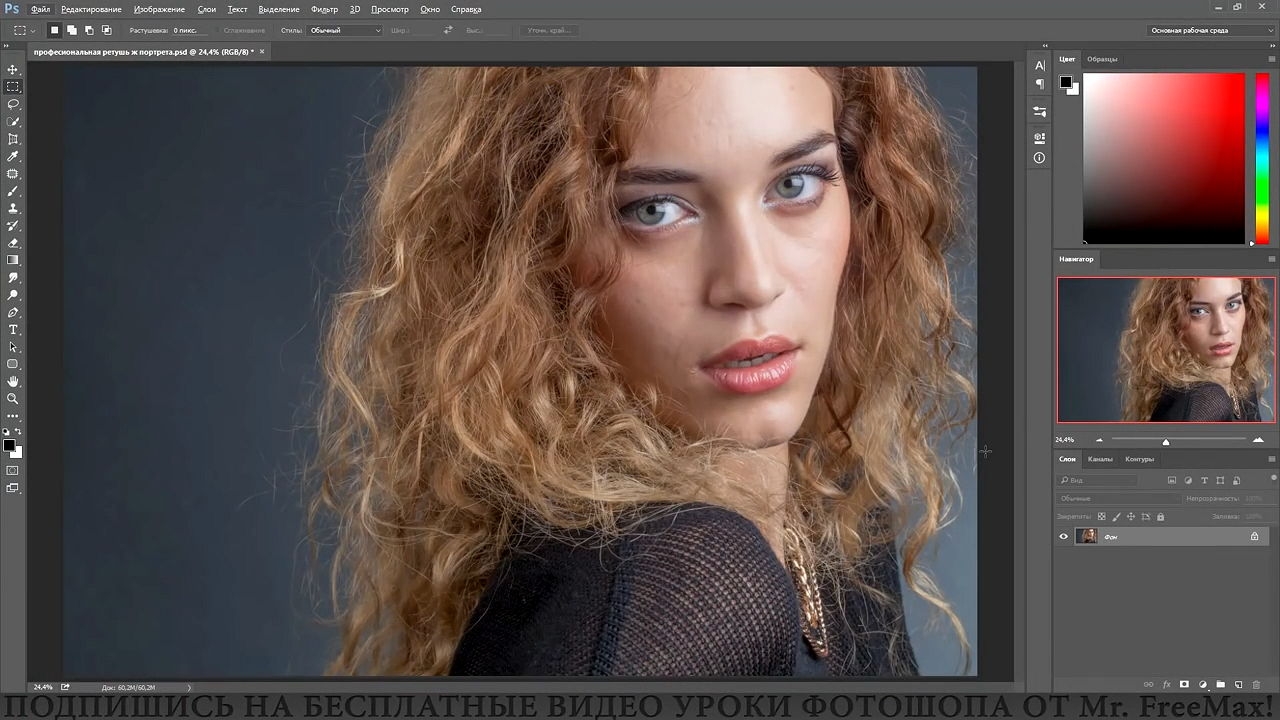Open the layer filter Вид dropdown
The width and height of the screenshot is (1280, 720).
click(1098, 480)
